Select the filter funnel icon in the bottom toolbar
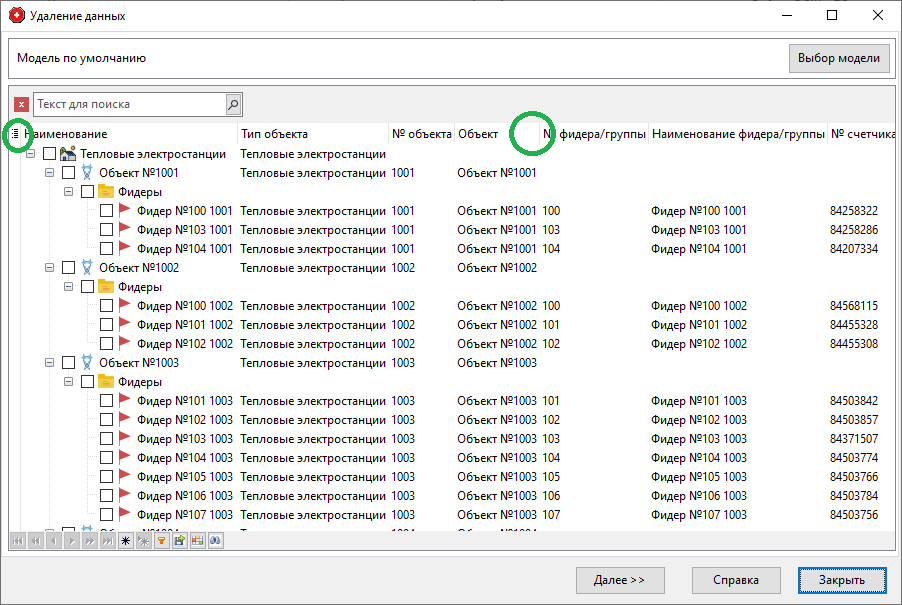 click(160, 540)
